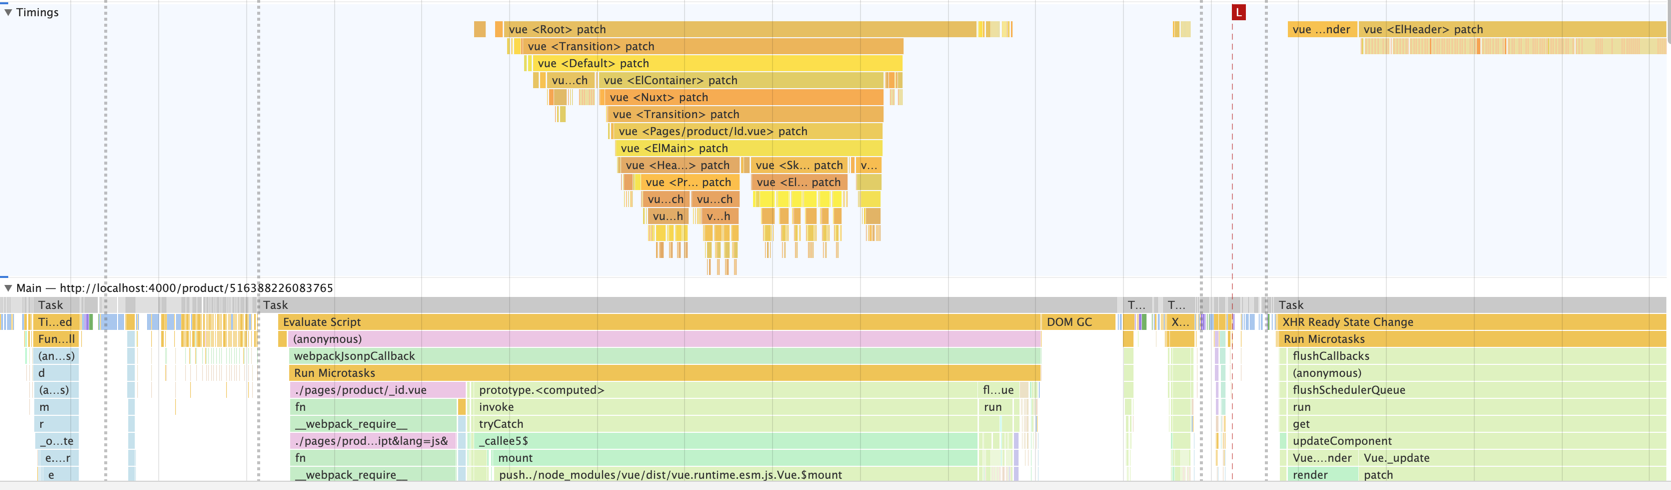The image size is (1671, 490).
Task: Click the _callee5$ function frame
Action: click(x=725, y=441)
